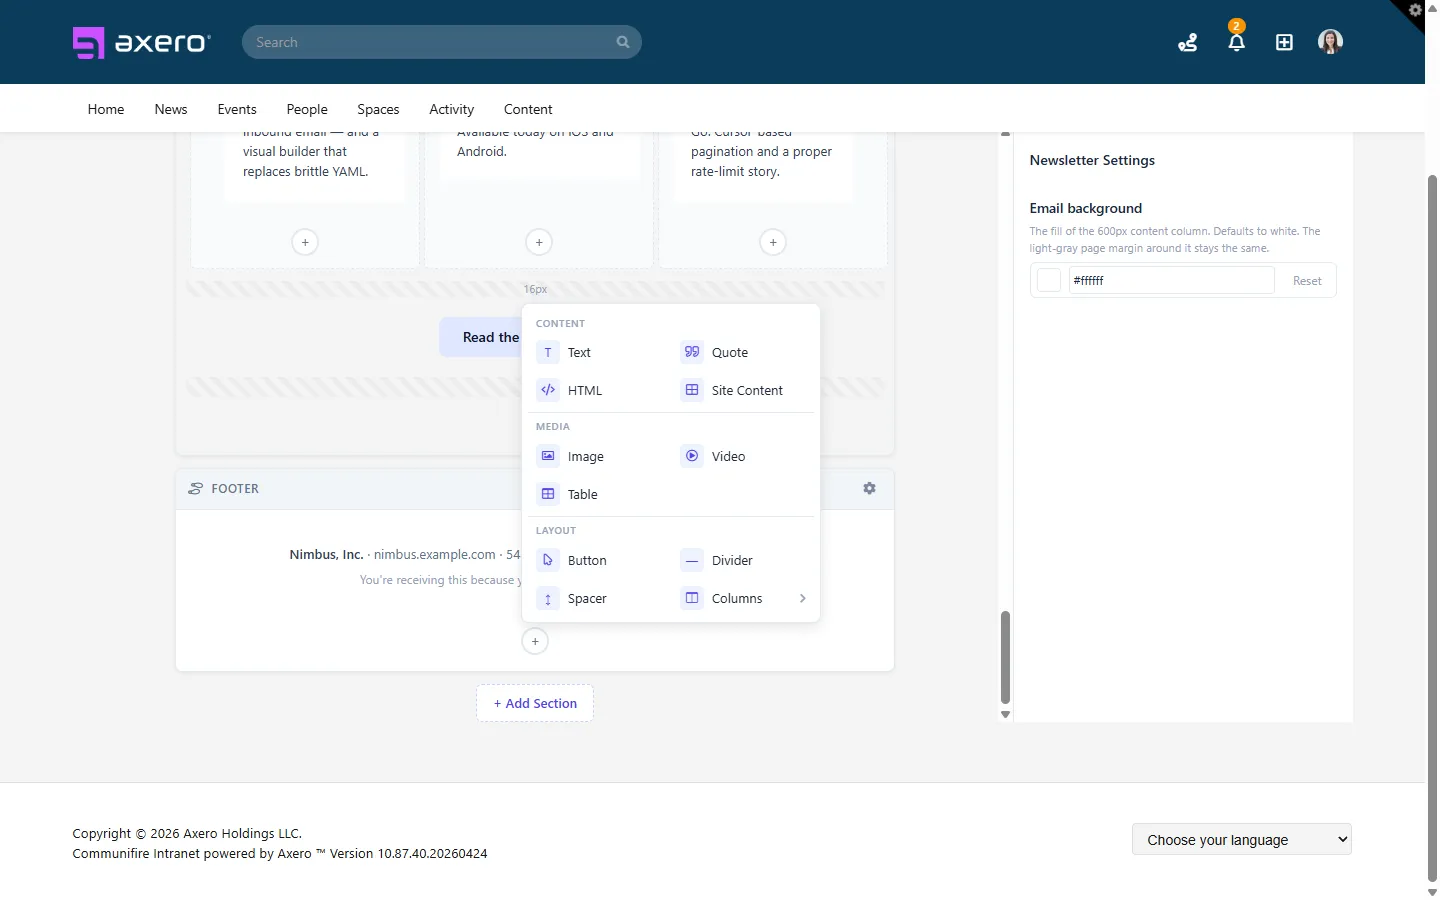The height and width of the screenshot is (900, 1440).
Task: Go to the Spaces nav item
Action: point(378,109)
